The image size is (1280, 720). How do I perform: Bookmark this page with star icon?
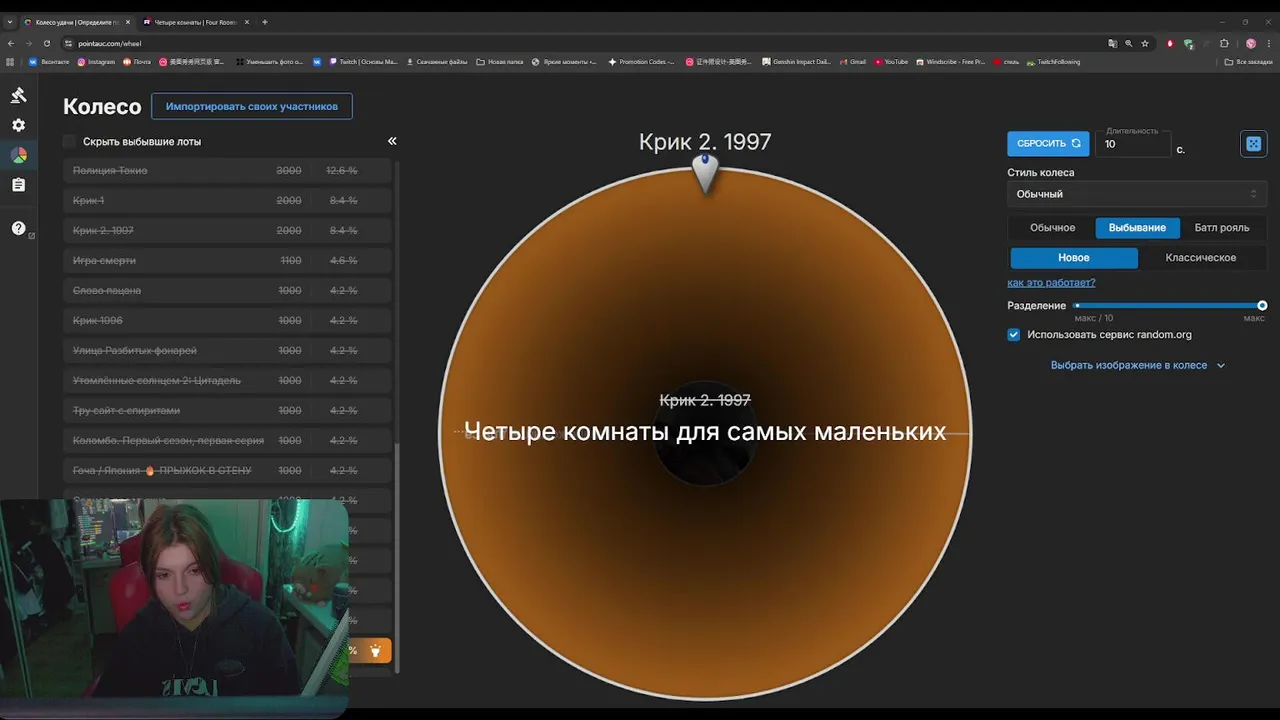pyautogui.click(x=1145, y=43)
